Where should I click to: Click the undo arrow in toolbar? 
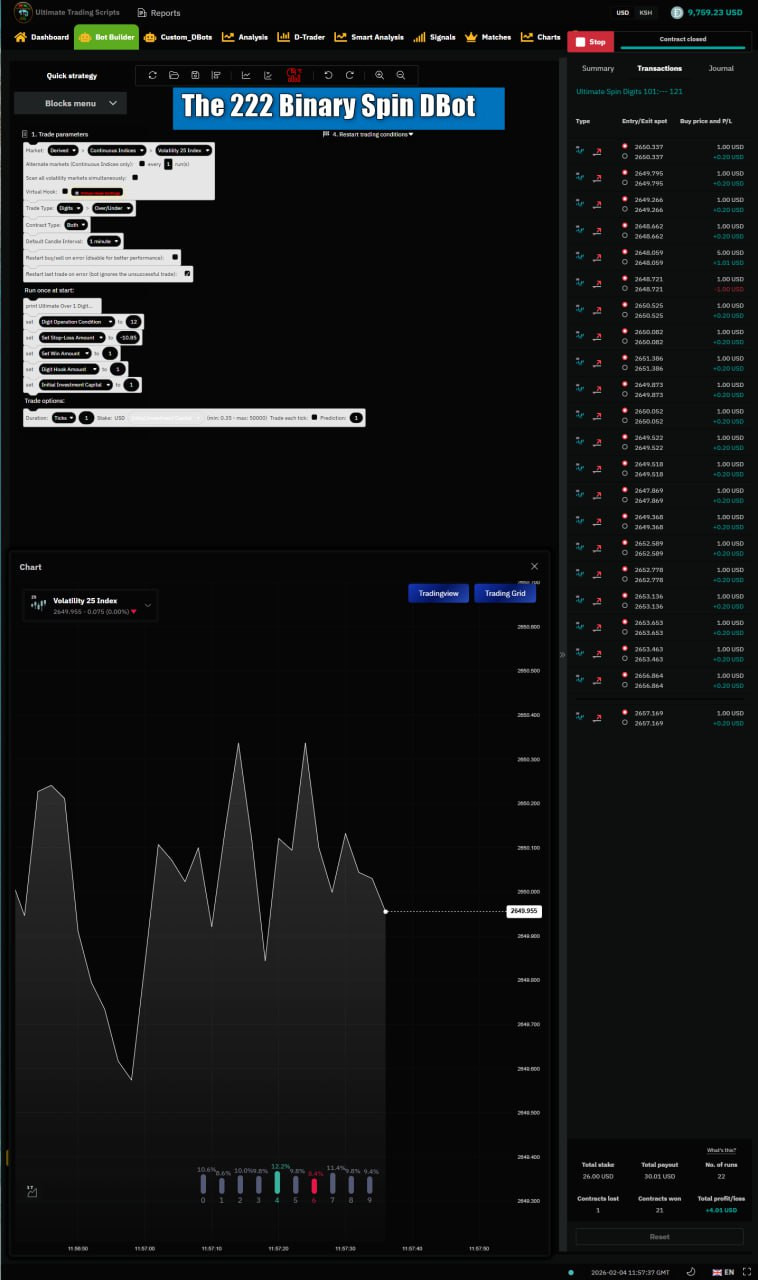coord(328,75)
